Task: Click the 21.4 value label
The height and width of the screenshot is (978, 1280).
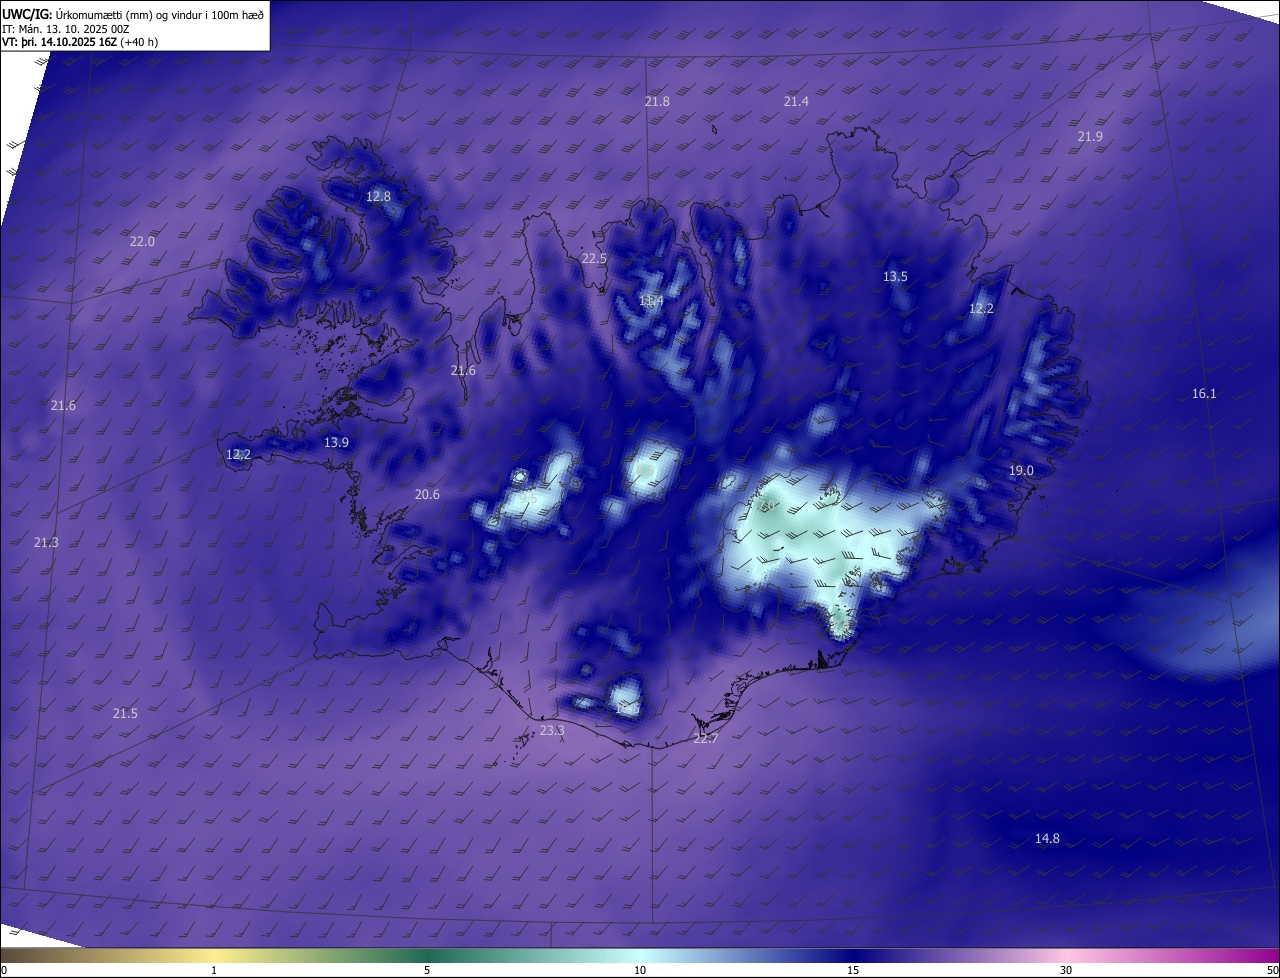Action: 796,102
